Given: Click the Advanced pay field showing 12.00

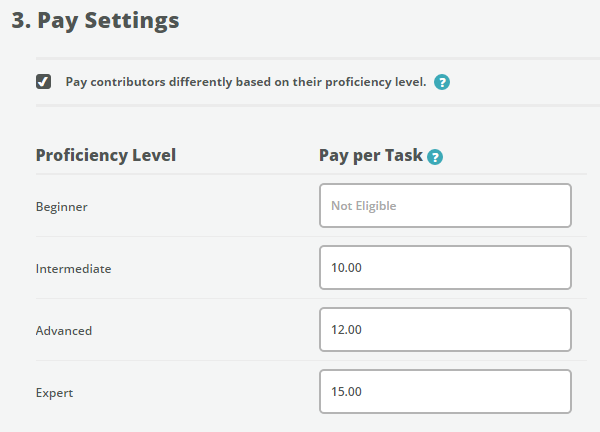Looking at the screenshot, I should (x=445, y=329).
